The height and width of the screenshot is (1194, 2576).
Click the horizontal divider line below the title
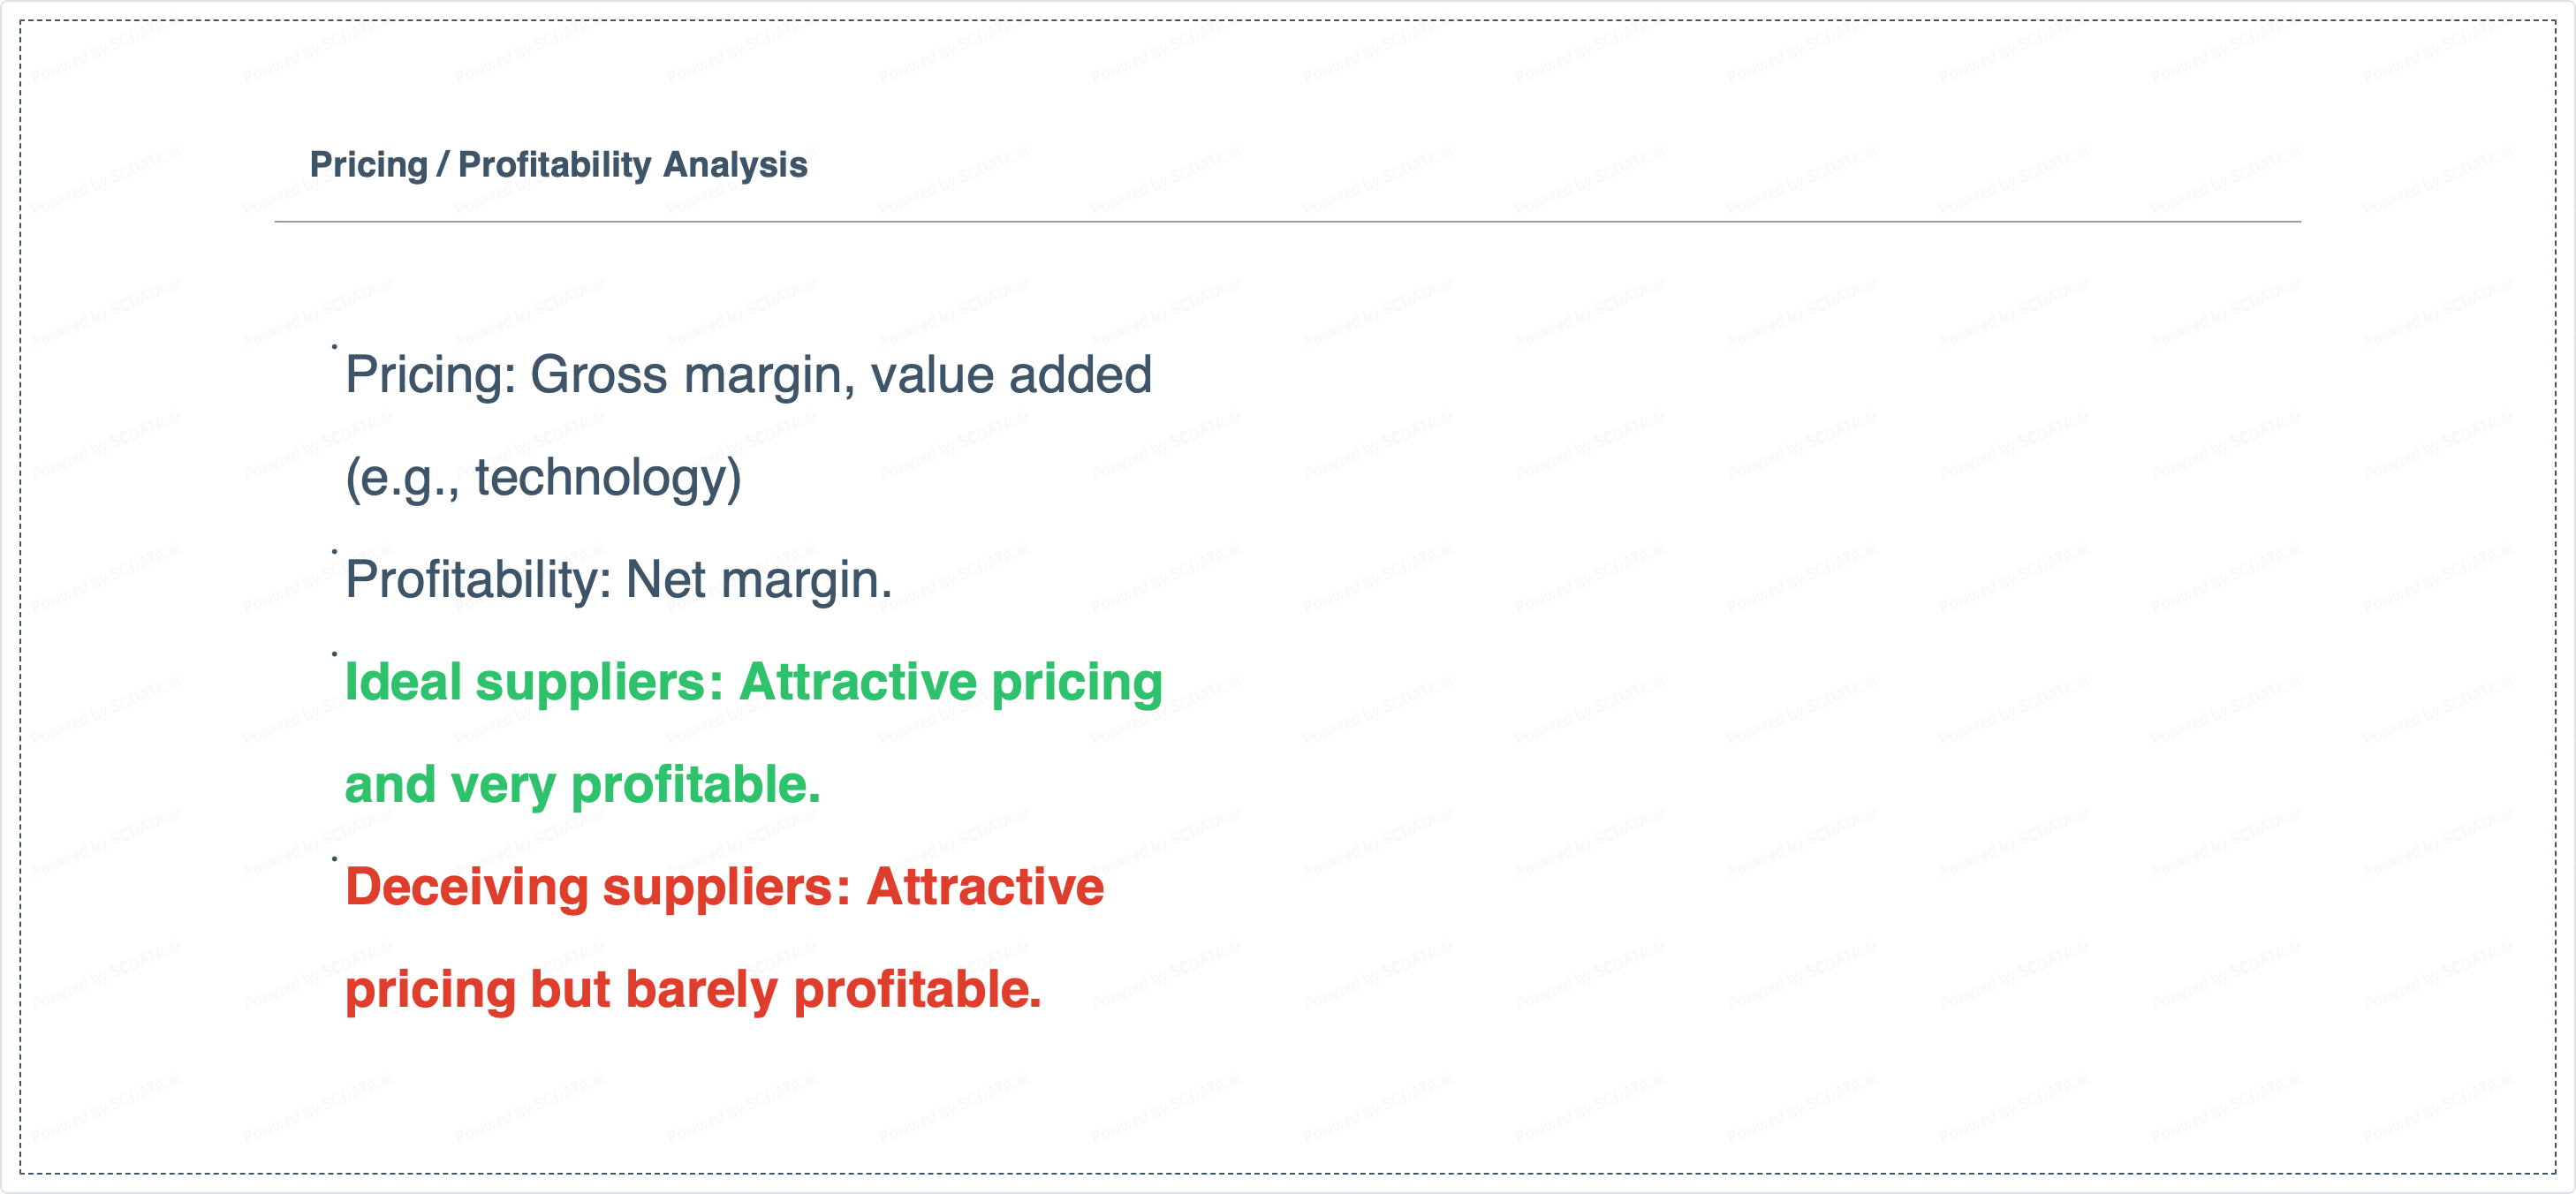coord(1287,222)
